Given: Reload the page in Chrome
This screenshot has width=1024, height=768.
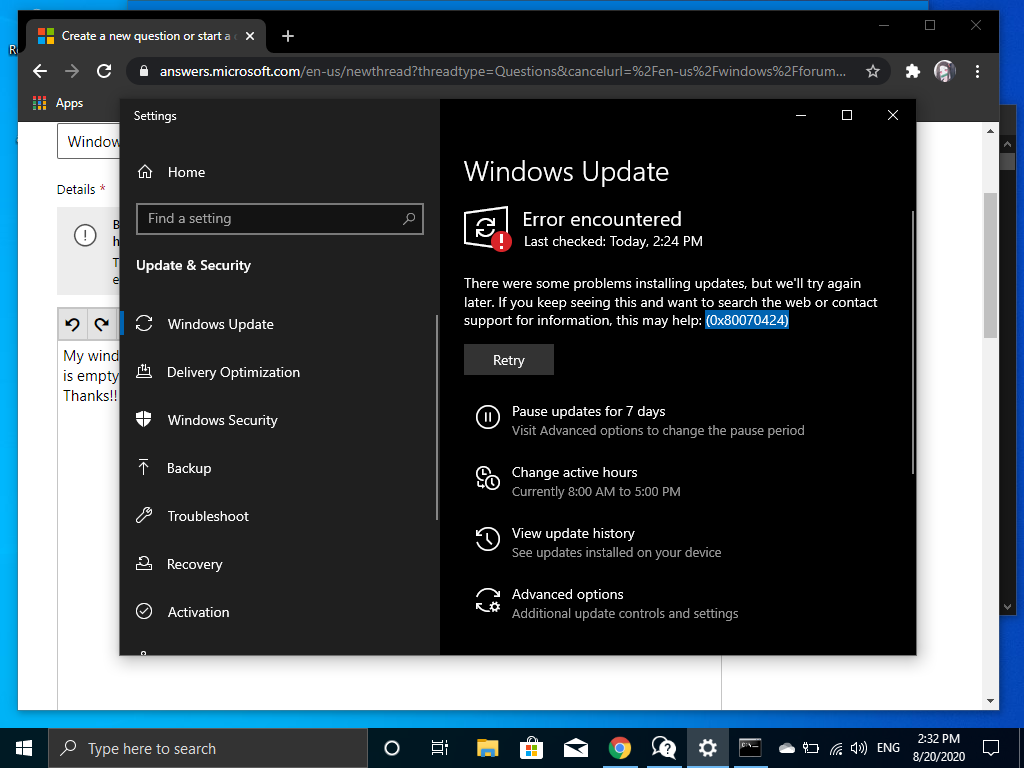Looking at the screenshot, I should (x=104, y=71).
